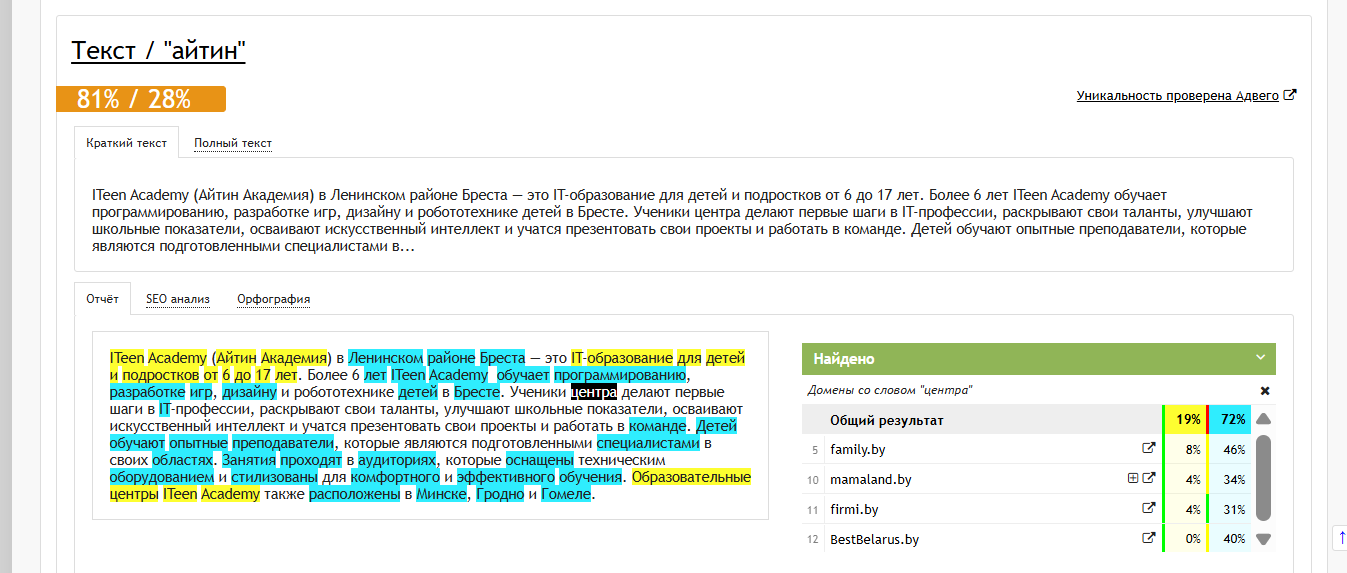This screenshot has height=573, width=1347.
Task: Click the 72% cyan total cell
Action: (1229, 420)
